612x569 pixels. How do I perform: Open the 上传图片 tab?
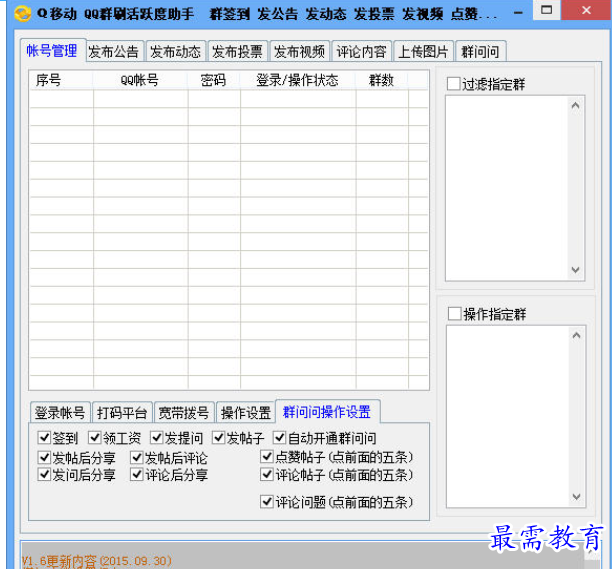(x=423, y=51)
